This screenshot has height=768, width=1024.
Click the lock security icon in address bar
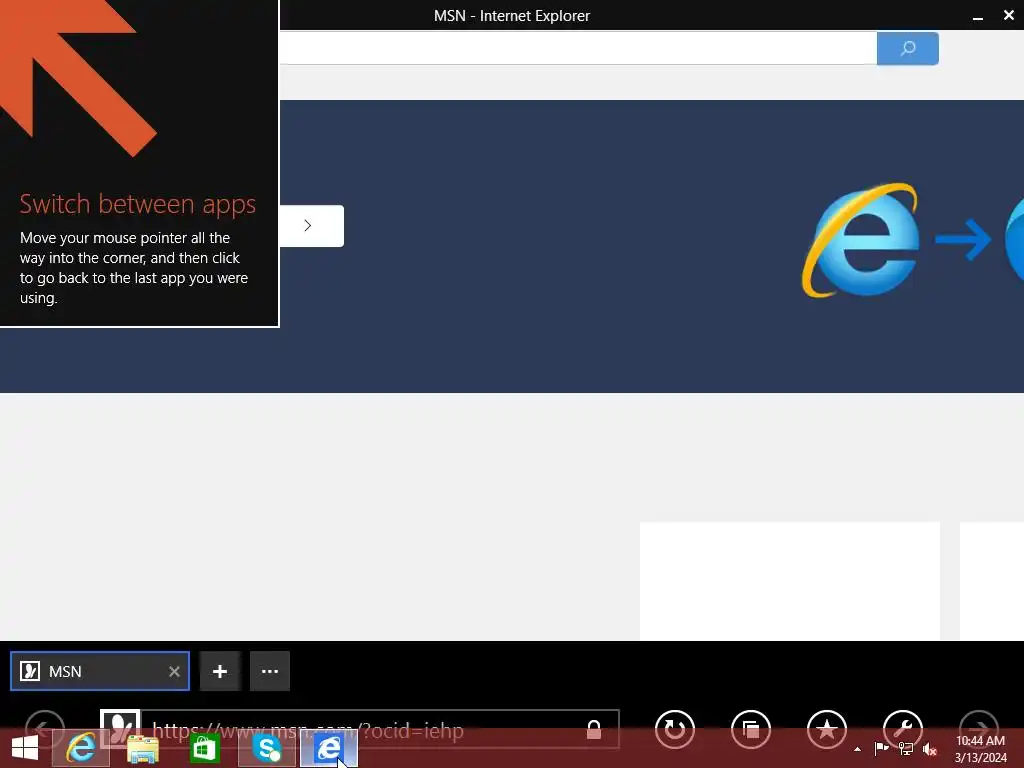tap(594, 729)
